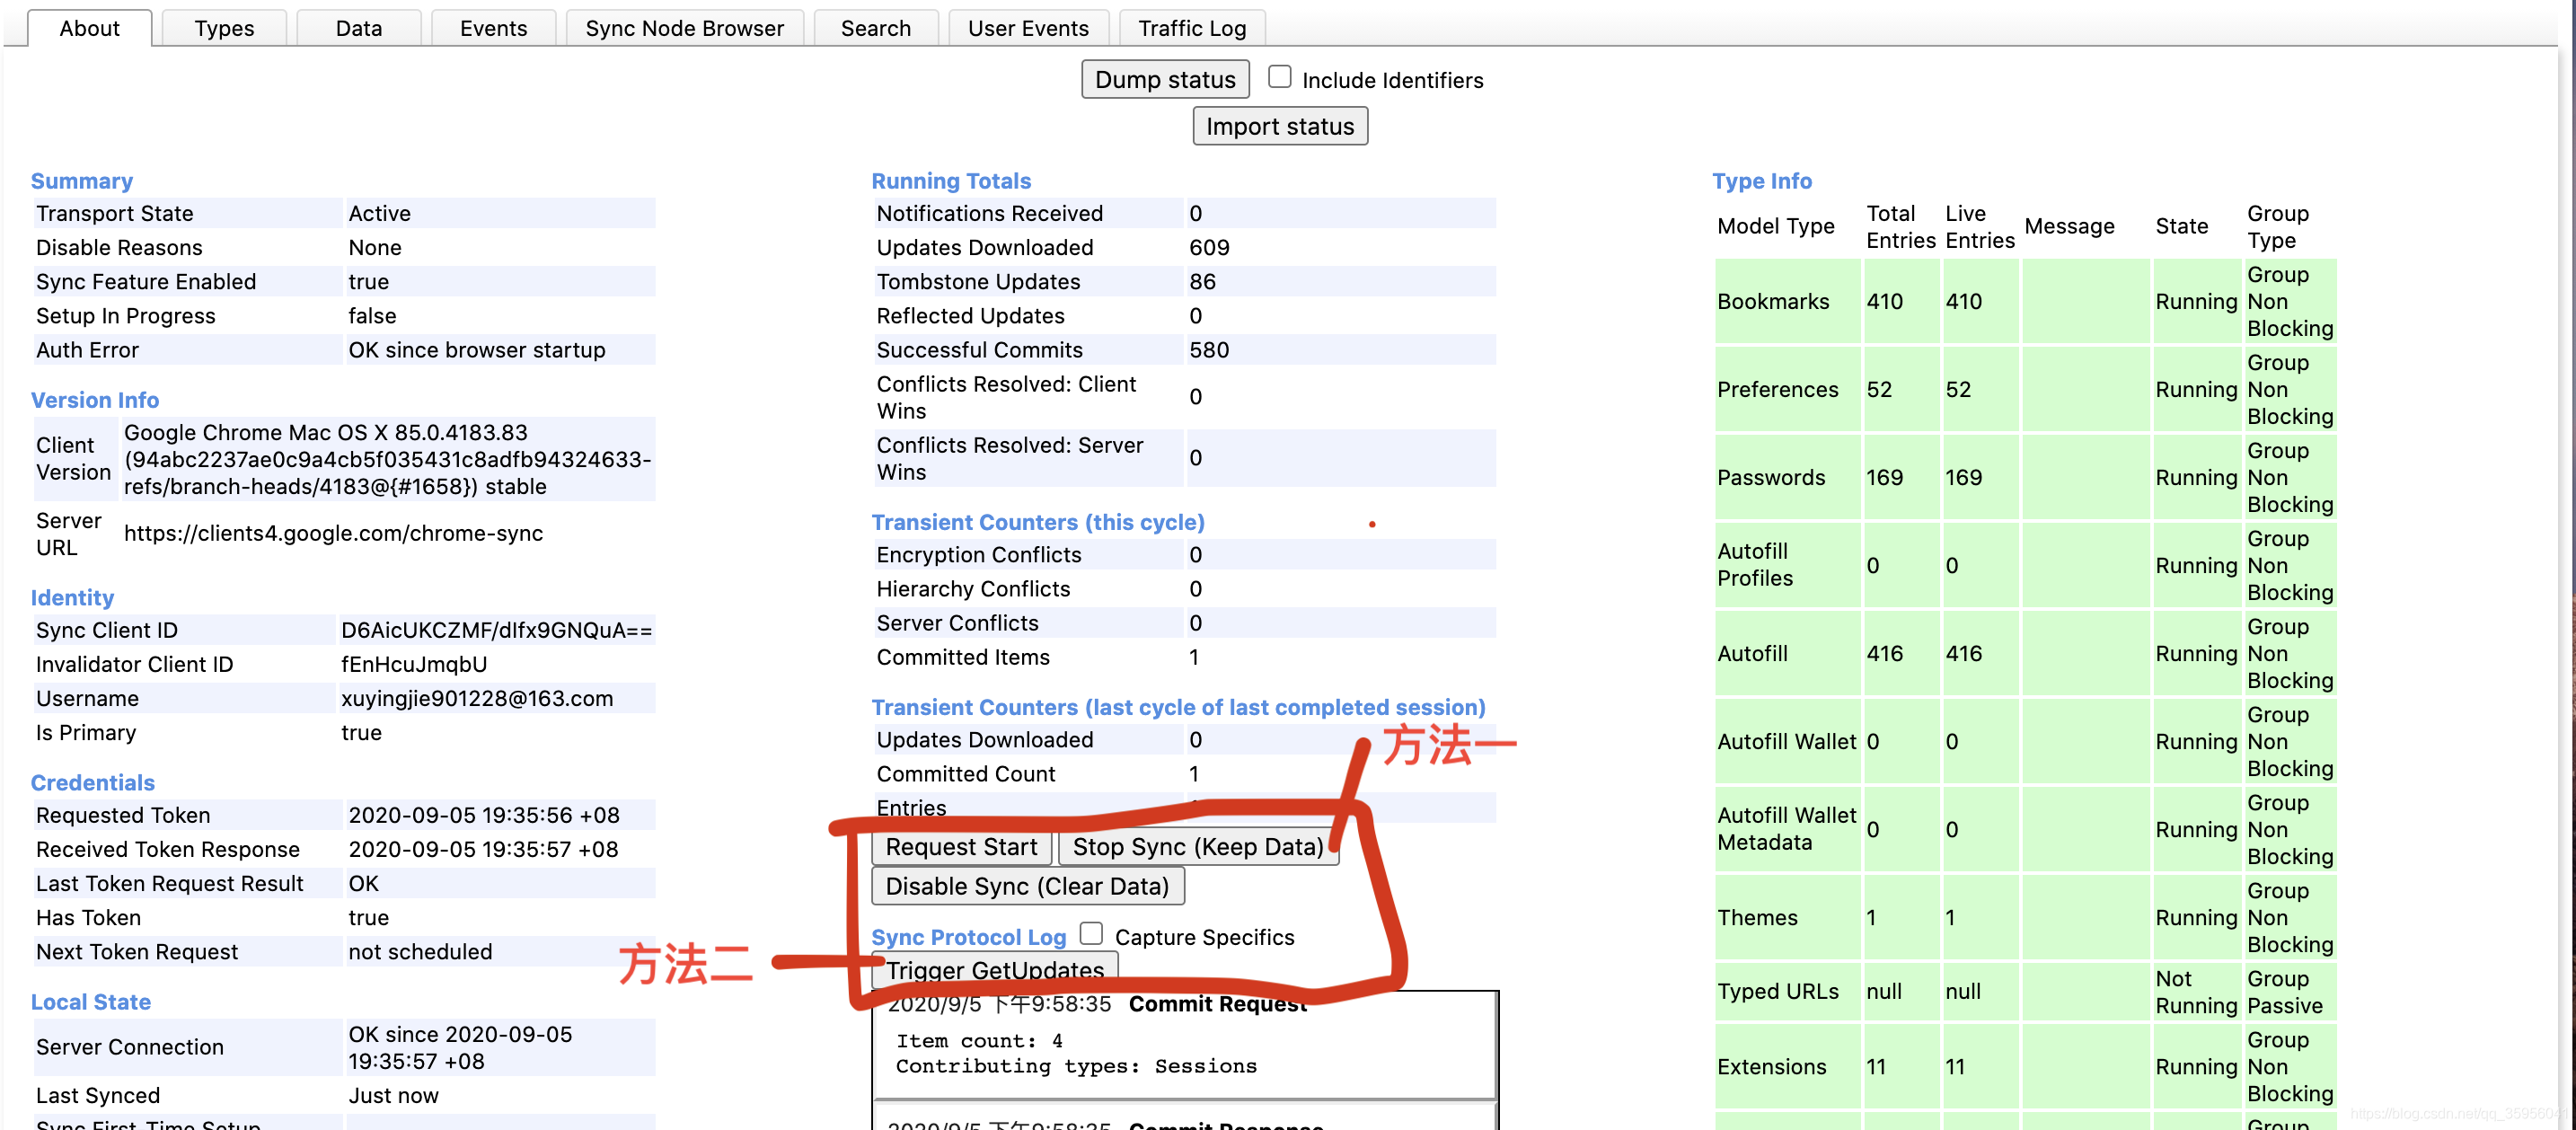
Task: Toggle the Capture Specifics checkbox
Action: click(1091, 934)
